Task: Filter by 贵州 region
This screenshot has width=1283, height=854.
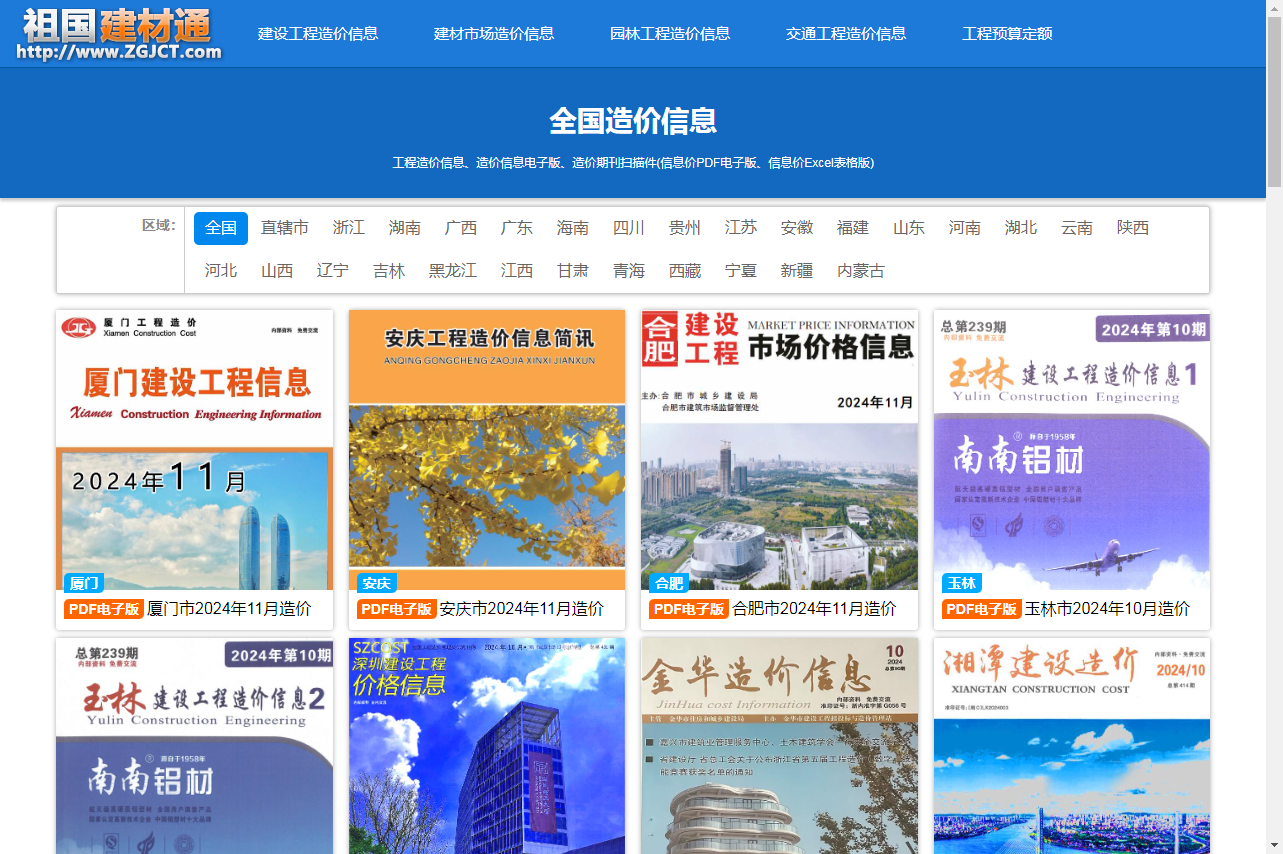Action: pyautogui.click(x=685, y=228)
